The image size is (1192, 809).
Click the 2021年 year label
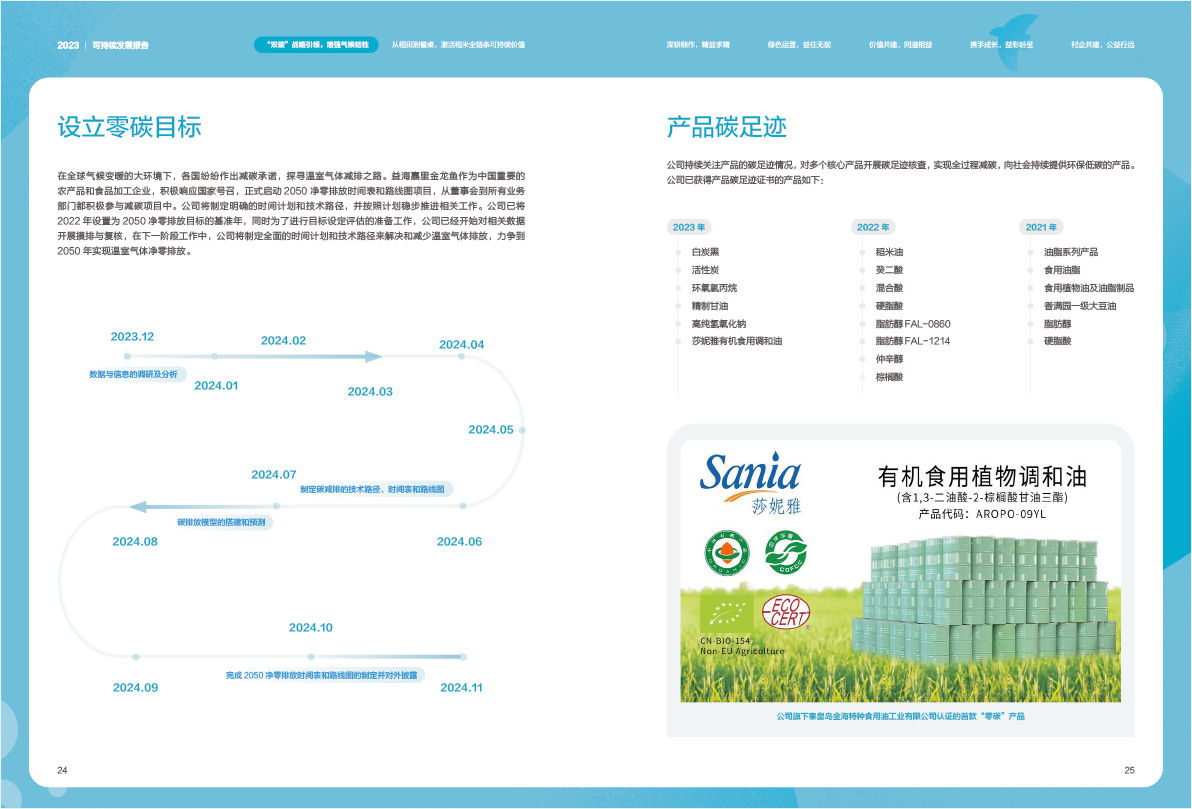1041,228
